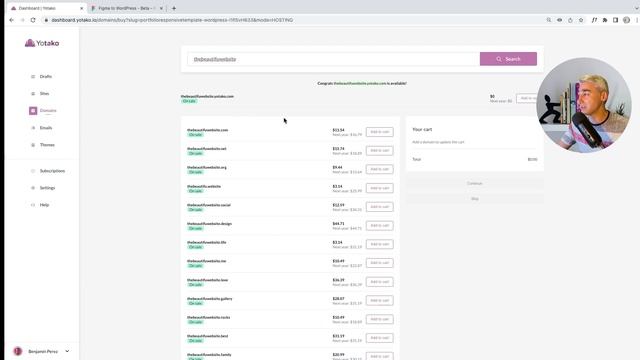Click the browser forward arrow
The image size is (640, 360).
pos(22,20)
